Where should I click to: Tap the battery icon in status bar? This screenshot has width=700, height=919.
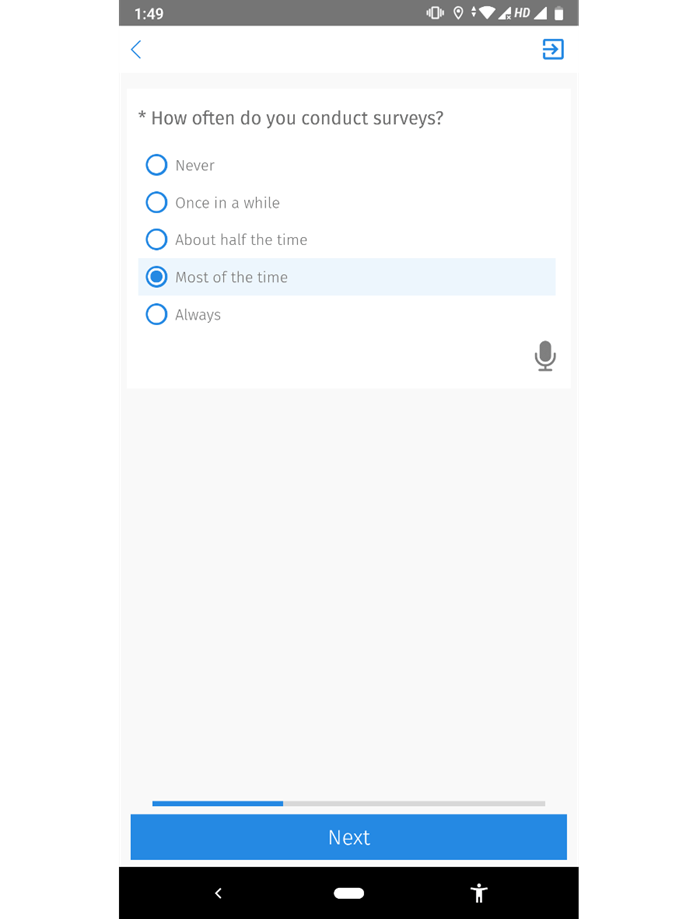pos(559,13)
